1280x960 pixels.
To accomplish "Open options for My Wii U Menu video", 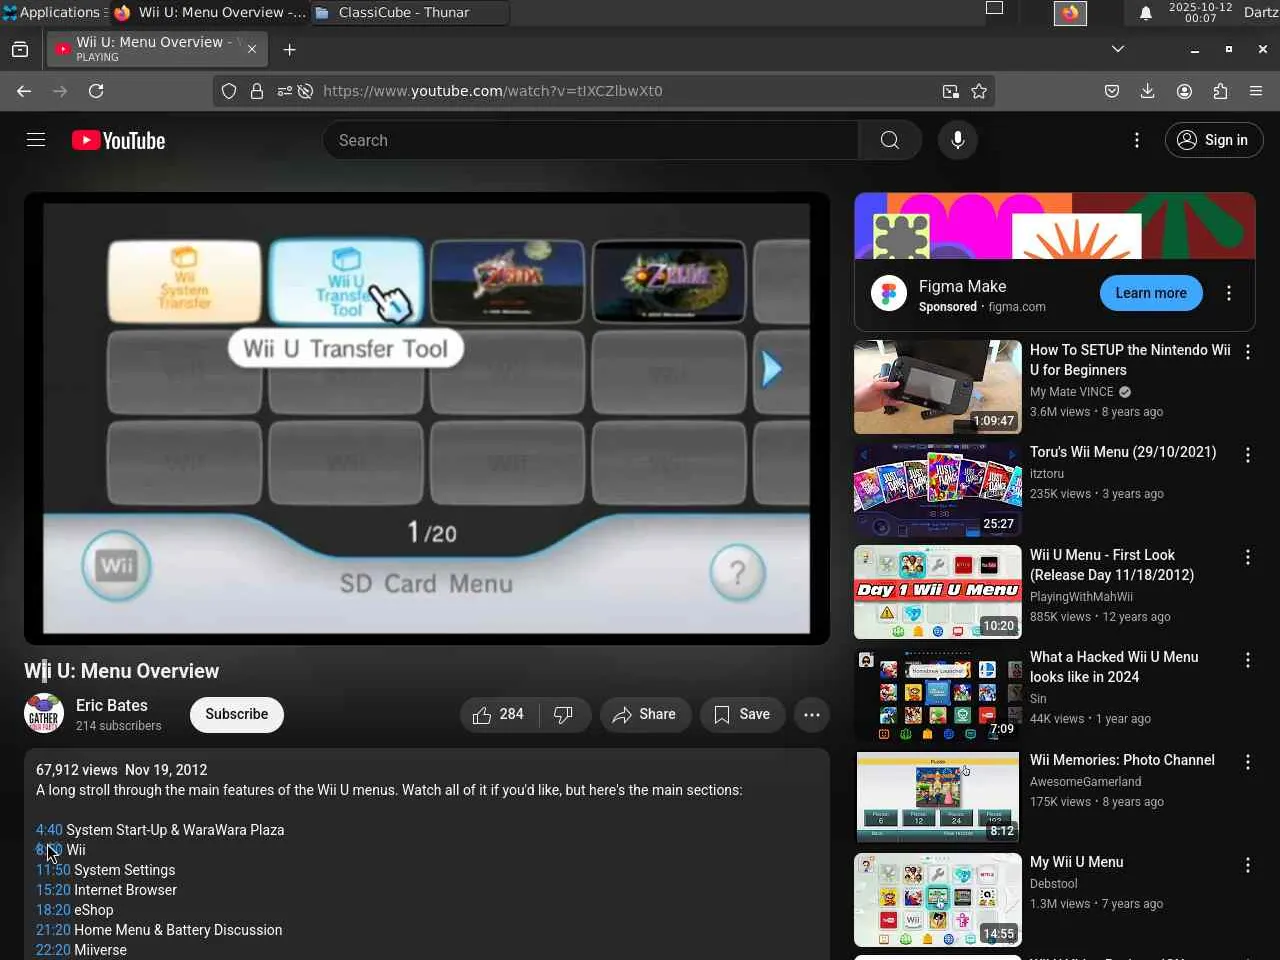I will click(1248, 865).
